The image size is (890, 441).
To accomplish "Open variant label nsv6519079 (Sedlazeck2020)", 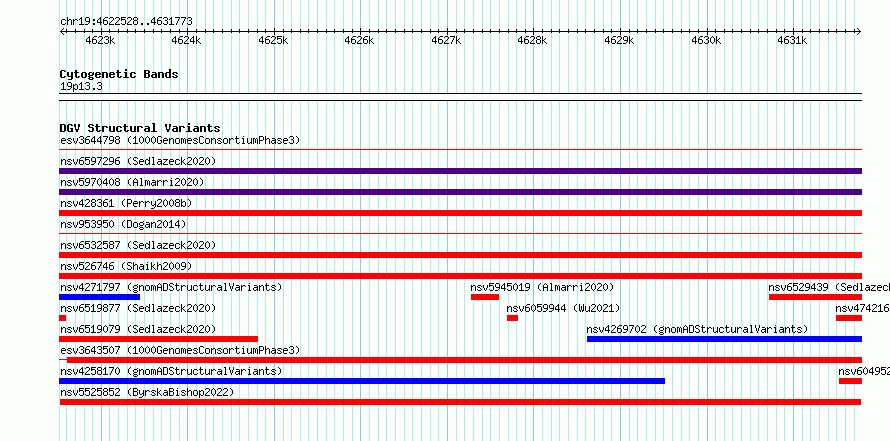I will click(138, 329).
